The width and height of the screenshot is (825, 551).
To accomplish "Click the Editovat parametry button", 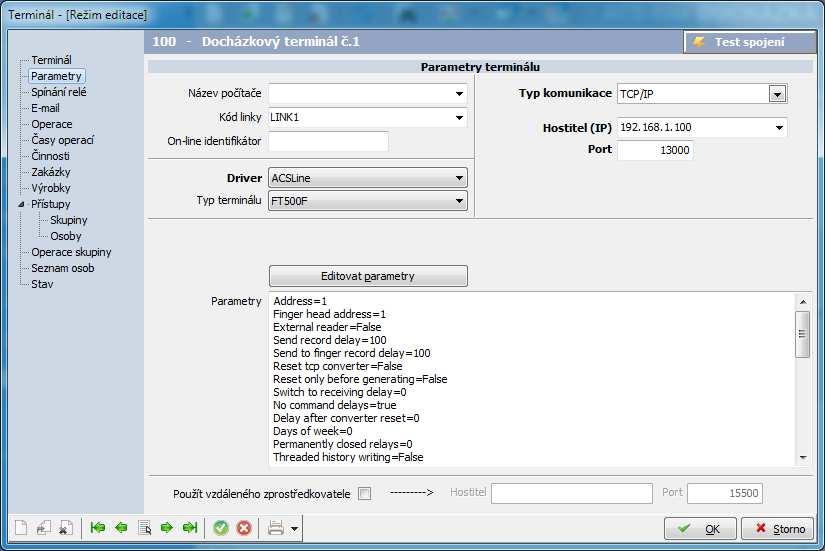I will [368, 276].
